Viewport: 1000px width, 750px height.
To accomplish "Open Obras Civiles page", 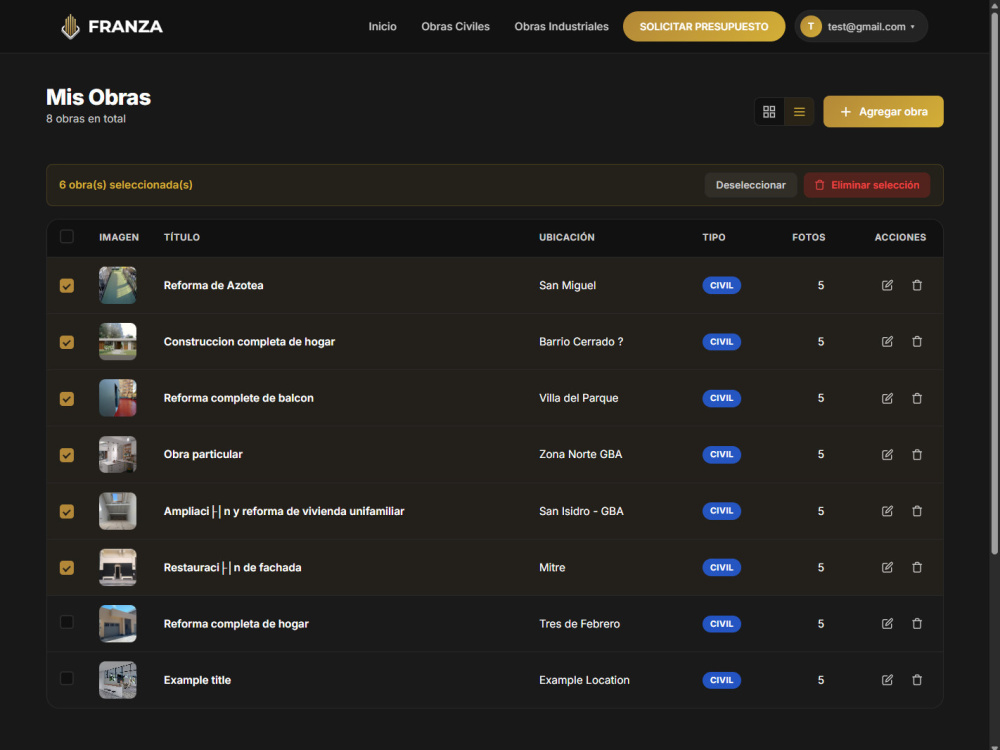I will click(x=455, y=26).
